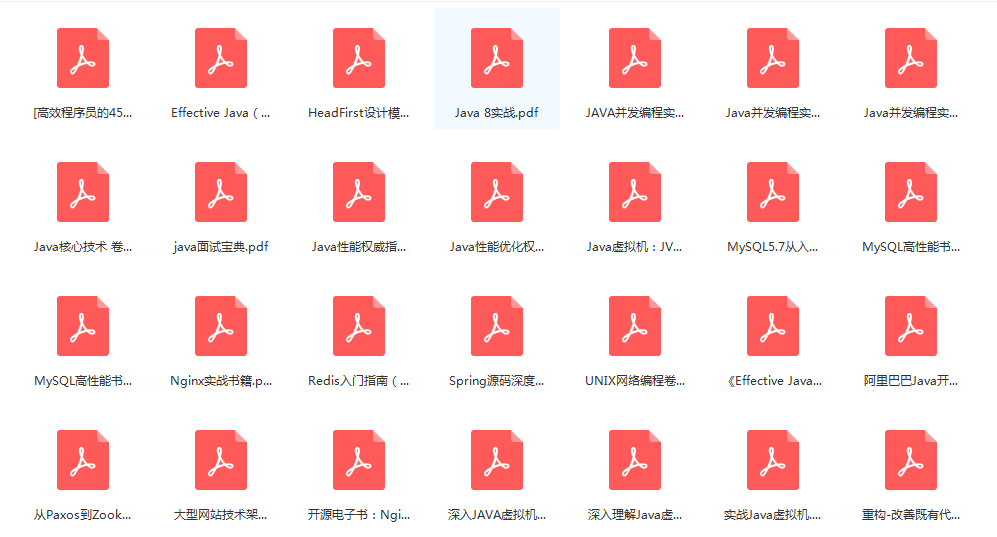Click the label "Nginx实战书籍.p..."

pos(221,381)
